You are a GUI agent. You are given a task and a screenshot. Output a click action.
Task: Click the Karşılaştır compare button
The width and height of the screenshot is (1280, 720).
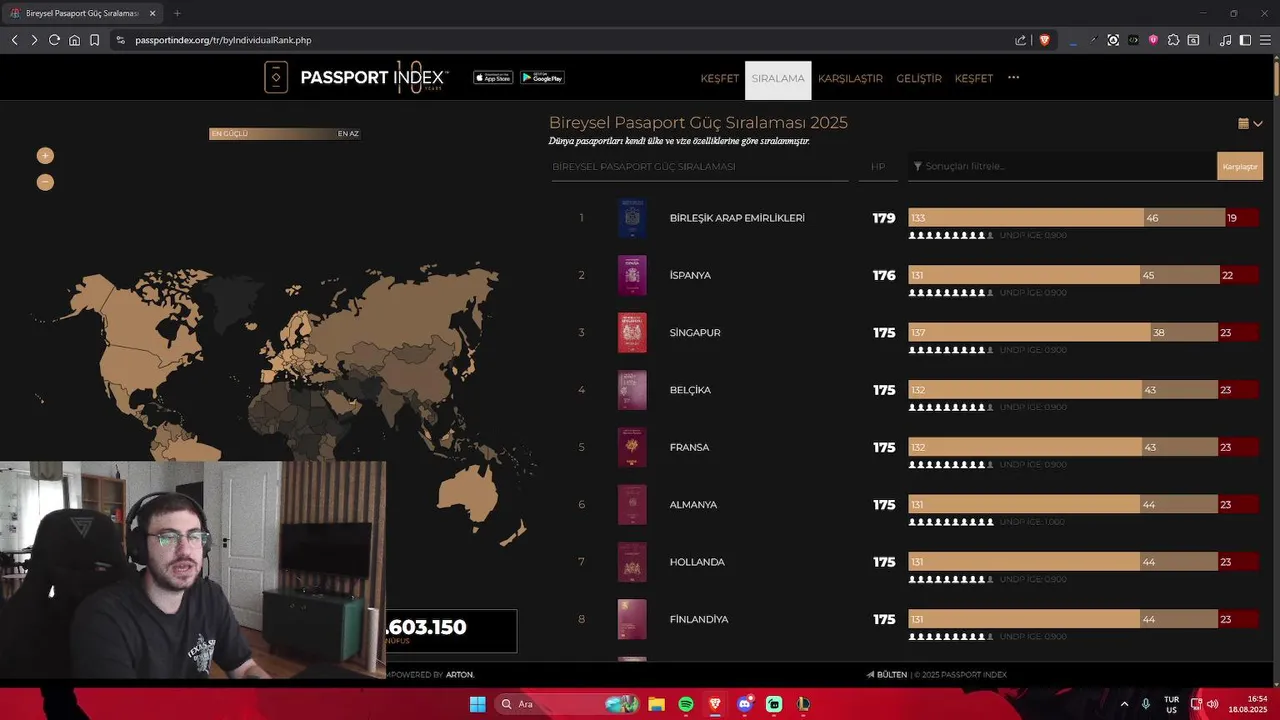(1240, 166)
